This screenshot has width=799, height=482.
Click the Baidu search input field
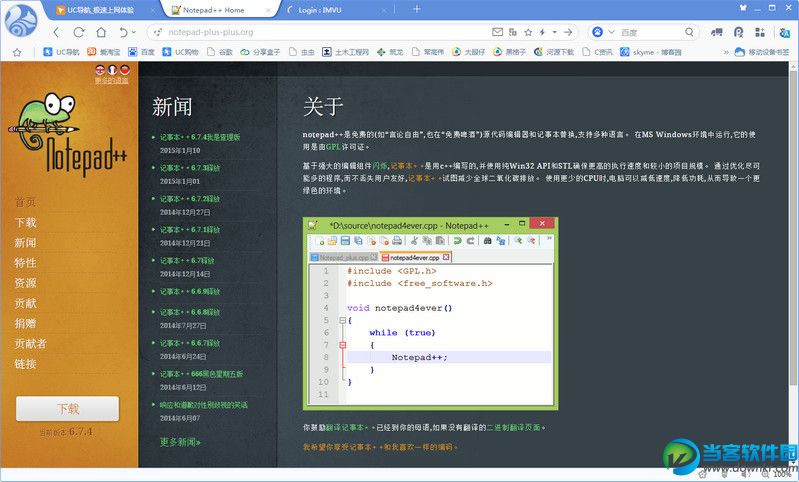(x=650, y=32)
